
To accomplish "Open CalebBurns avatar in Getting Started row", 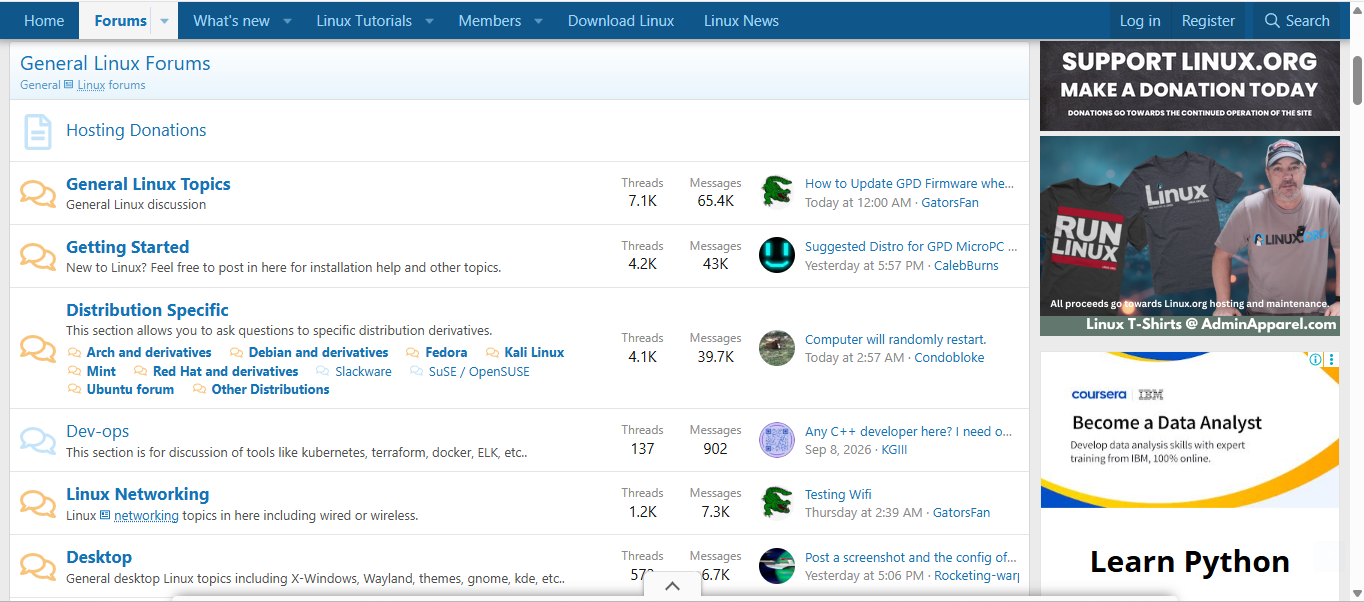I will coord(777,255).
